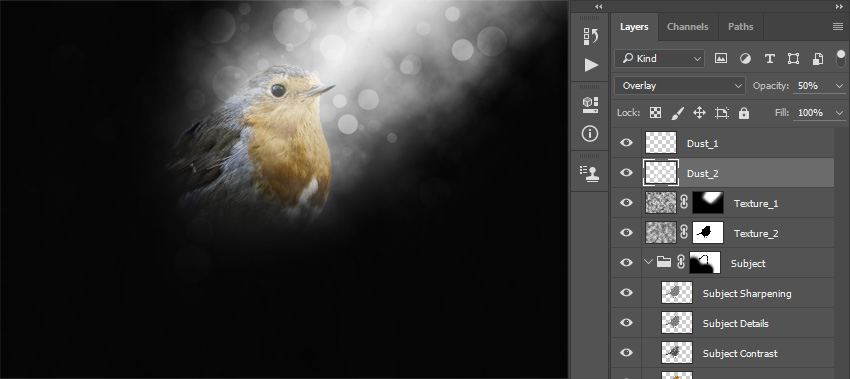
Task: Lock position move icon
Action: [x=699, y=113]
